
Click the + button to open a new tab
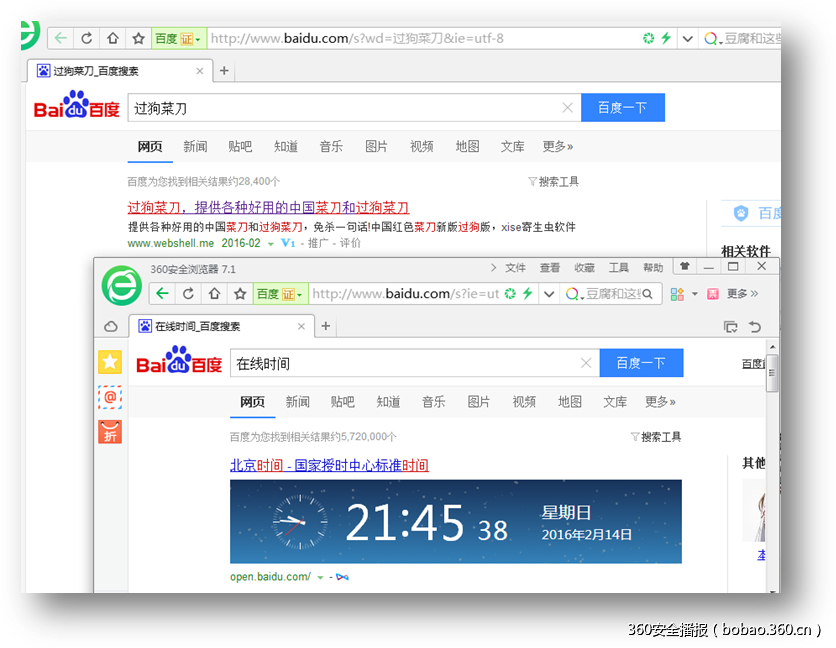pyautogui.click(x=325, y=326)
